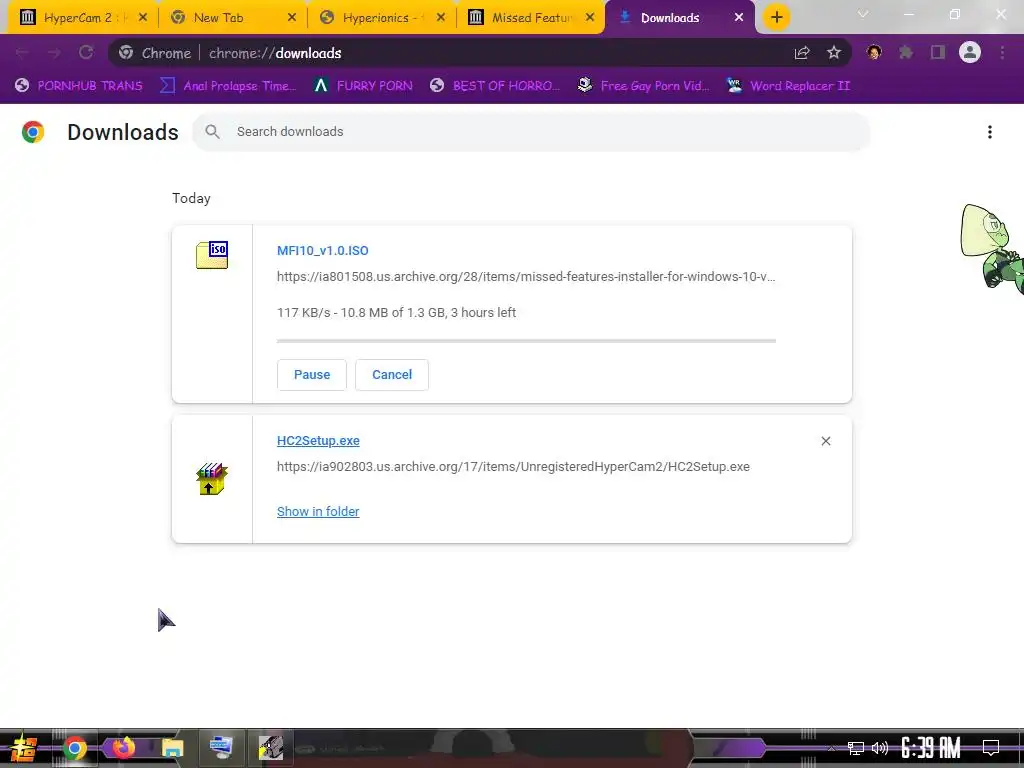The height and width of the screenshot is (768, 1024).
Task: Click the Today date heading
Action: (191, 199)
